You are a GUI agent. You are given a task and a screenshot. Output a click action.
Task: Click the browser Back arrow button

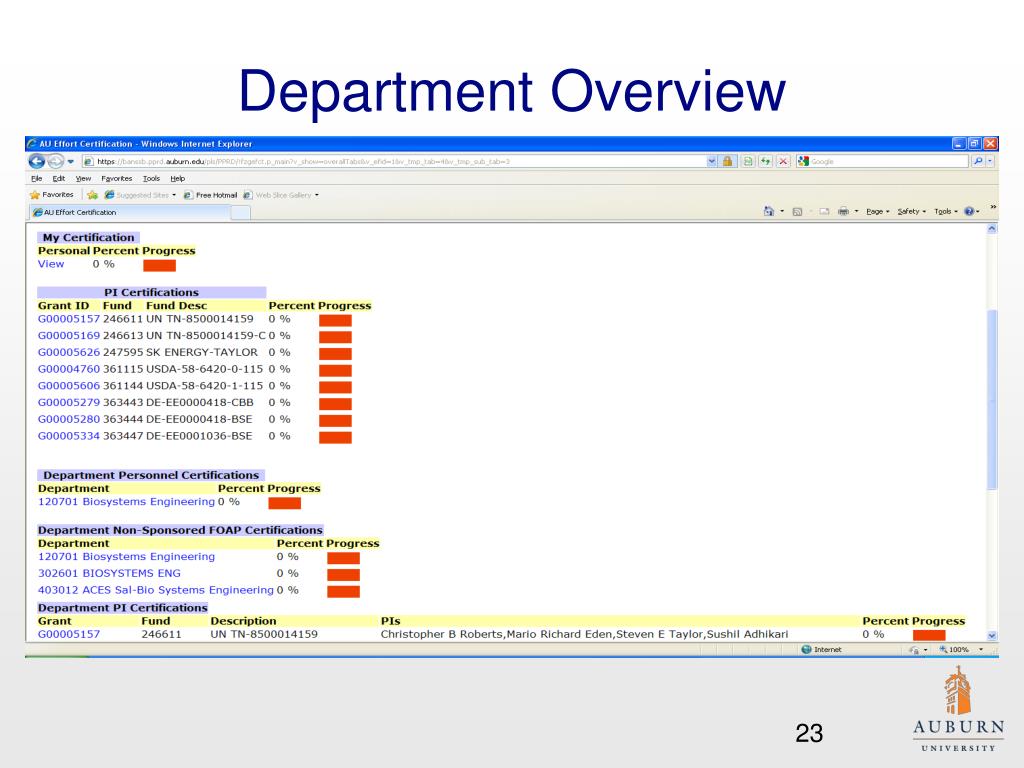pos(37,161)
